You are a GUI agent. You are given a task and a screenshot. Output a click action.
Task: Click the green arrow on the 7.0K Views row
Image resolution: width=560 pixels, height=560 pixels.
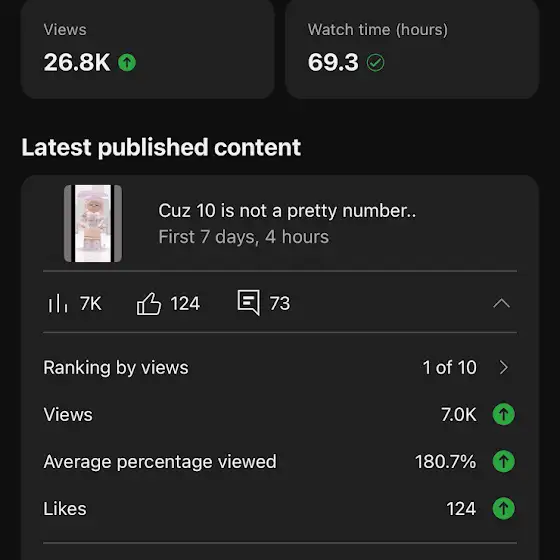pos(504,414)
